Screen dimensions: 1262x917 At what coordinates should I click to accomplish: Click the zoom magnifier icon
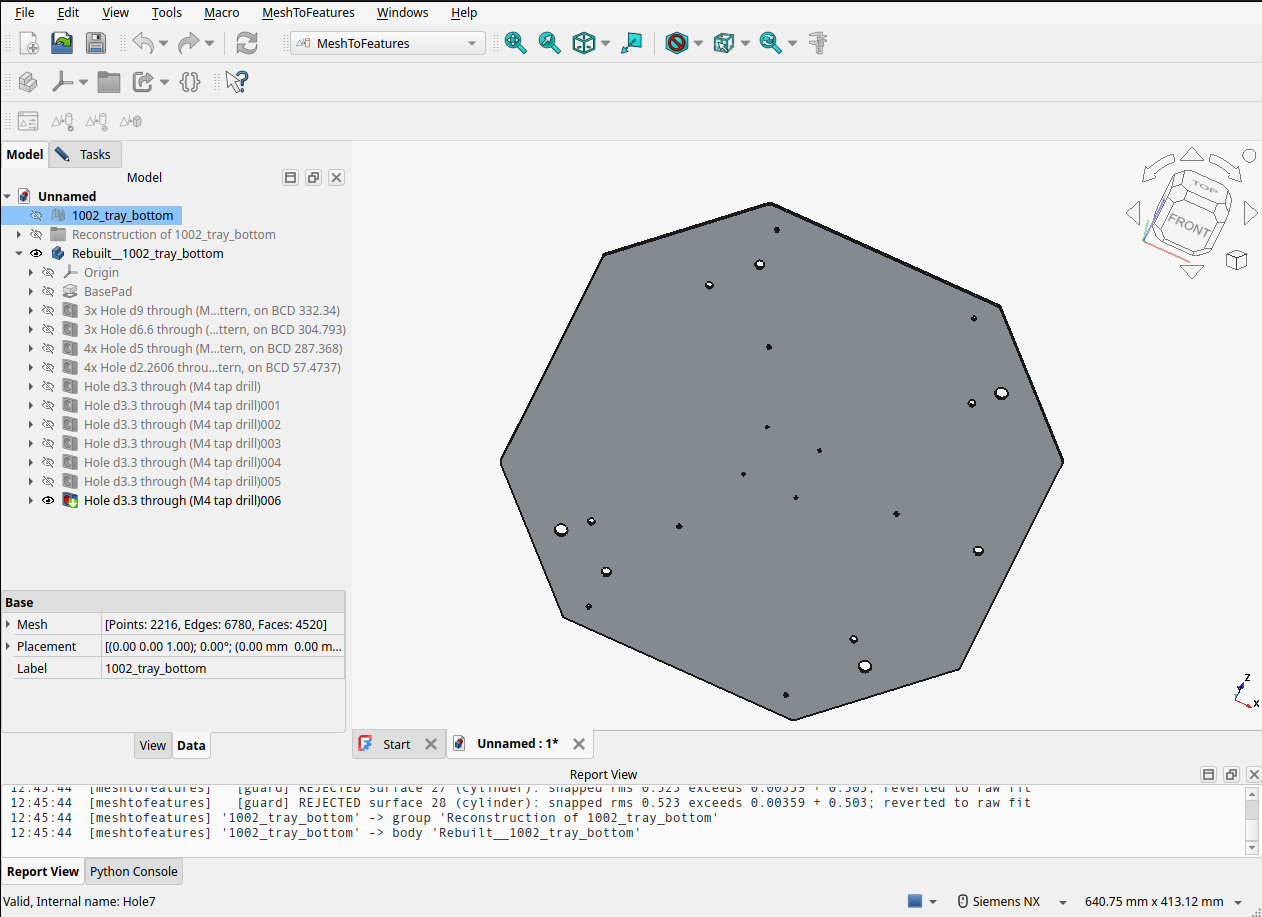pos(771,43)
